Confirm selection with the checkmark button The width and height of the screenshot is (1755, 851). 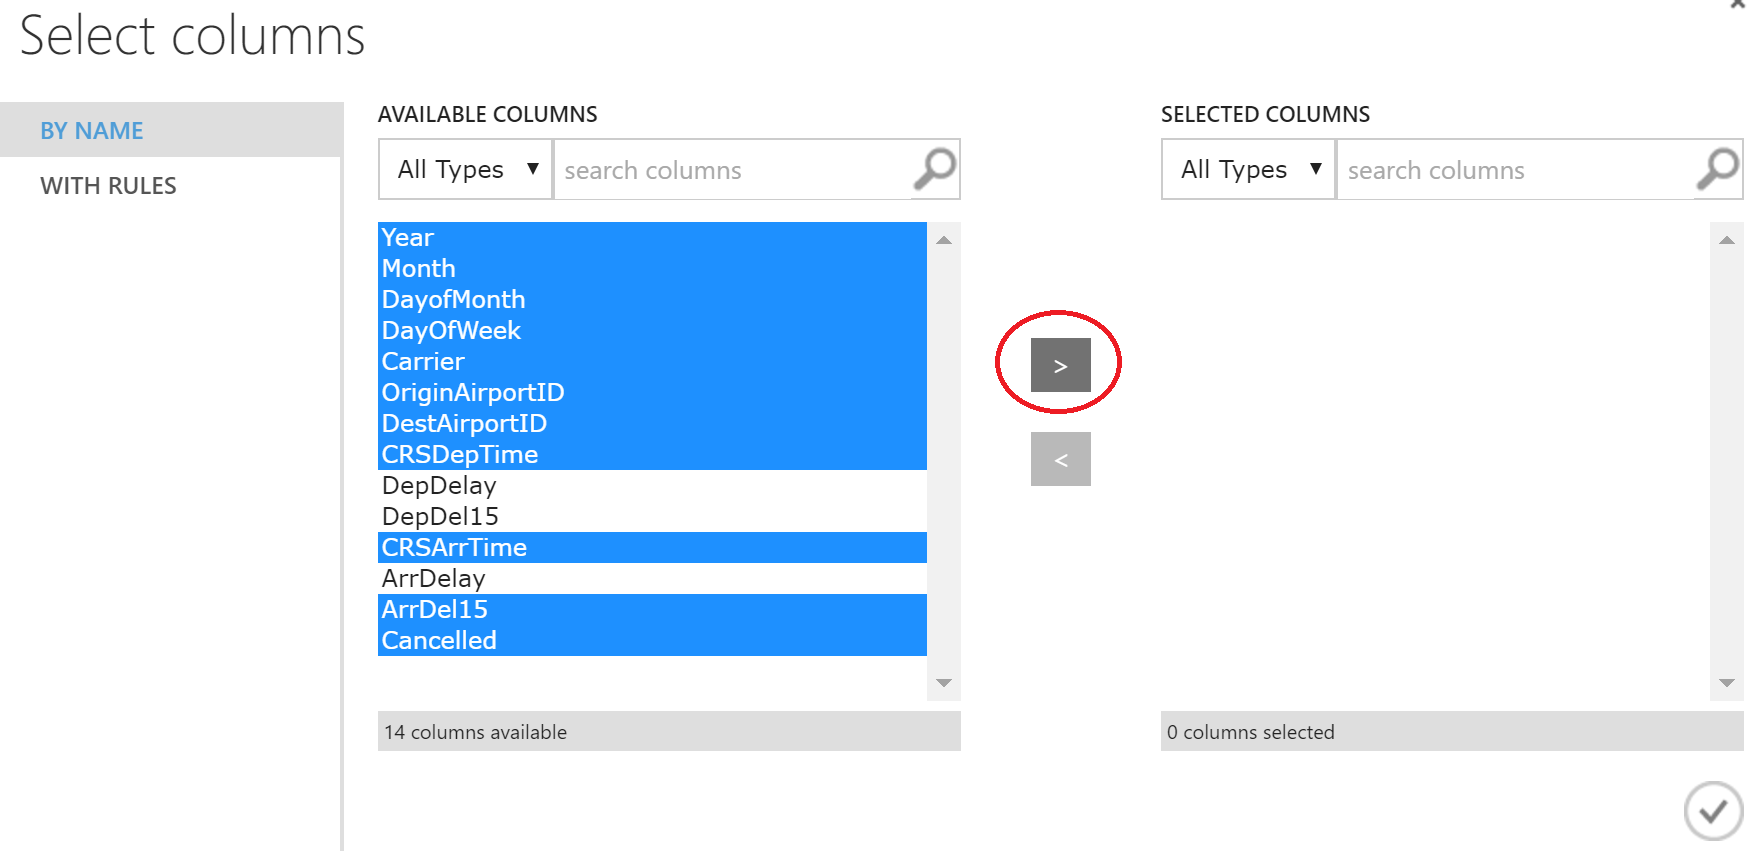tap(1713, 810)
